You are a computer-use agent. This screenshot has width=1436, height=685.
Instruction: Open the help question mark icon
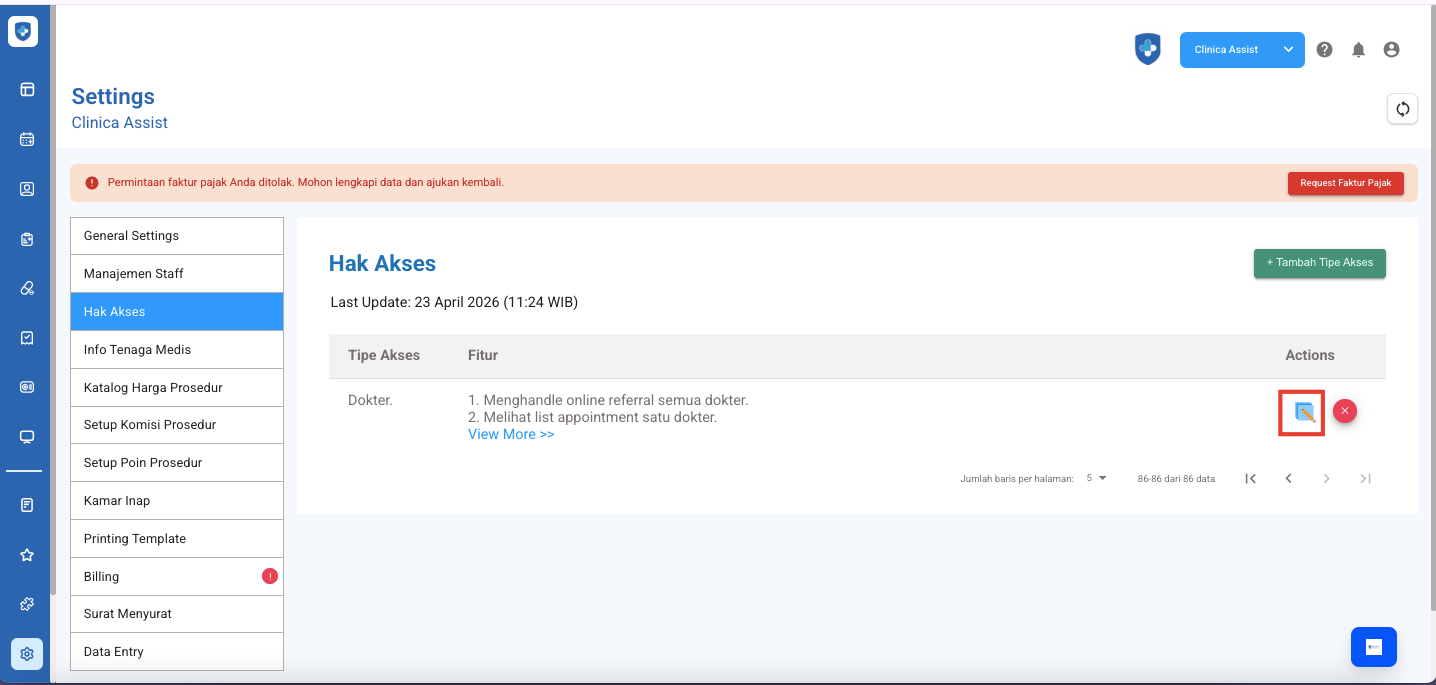(x=1324, y=50)
